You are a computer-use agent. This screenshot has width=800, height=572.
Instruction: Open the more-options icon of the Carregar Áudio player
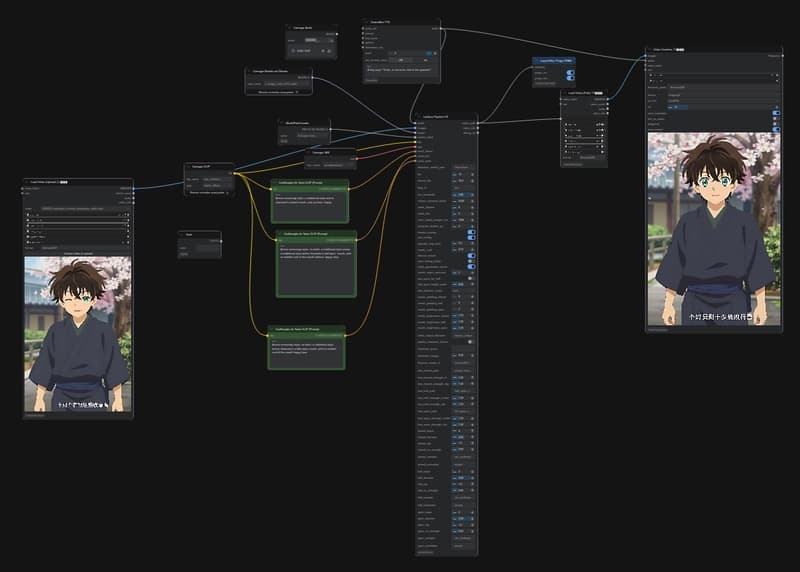tap(329, 51)
